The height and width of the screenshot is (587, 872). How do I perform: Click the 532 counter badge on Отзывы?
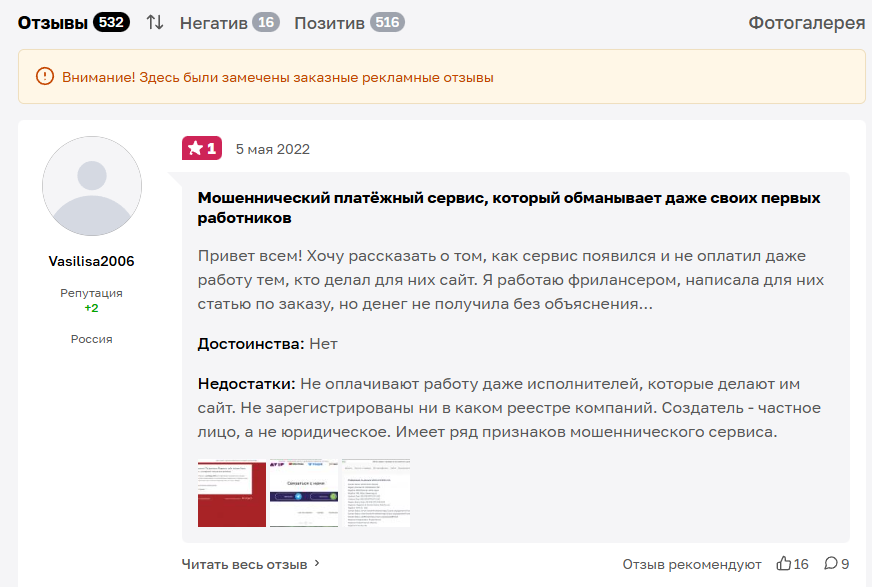pos(113,21)
